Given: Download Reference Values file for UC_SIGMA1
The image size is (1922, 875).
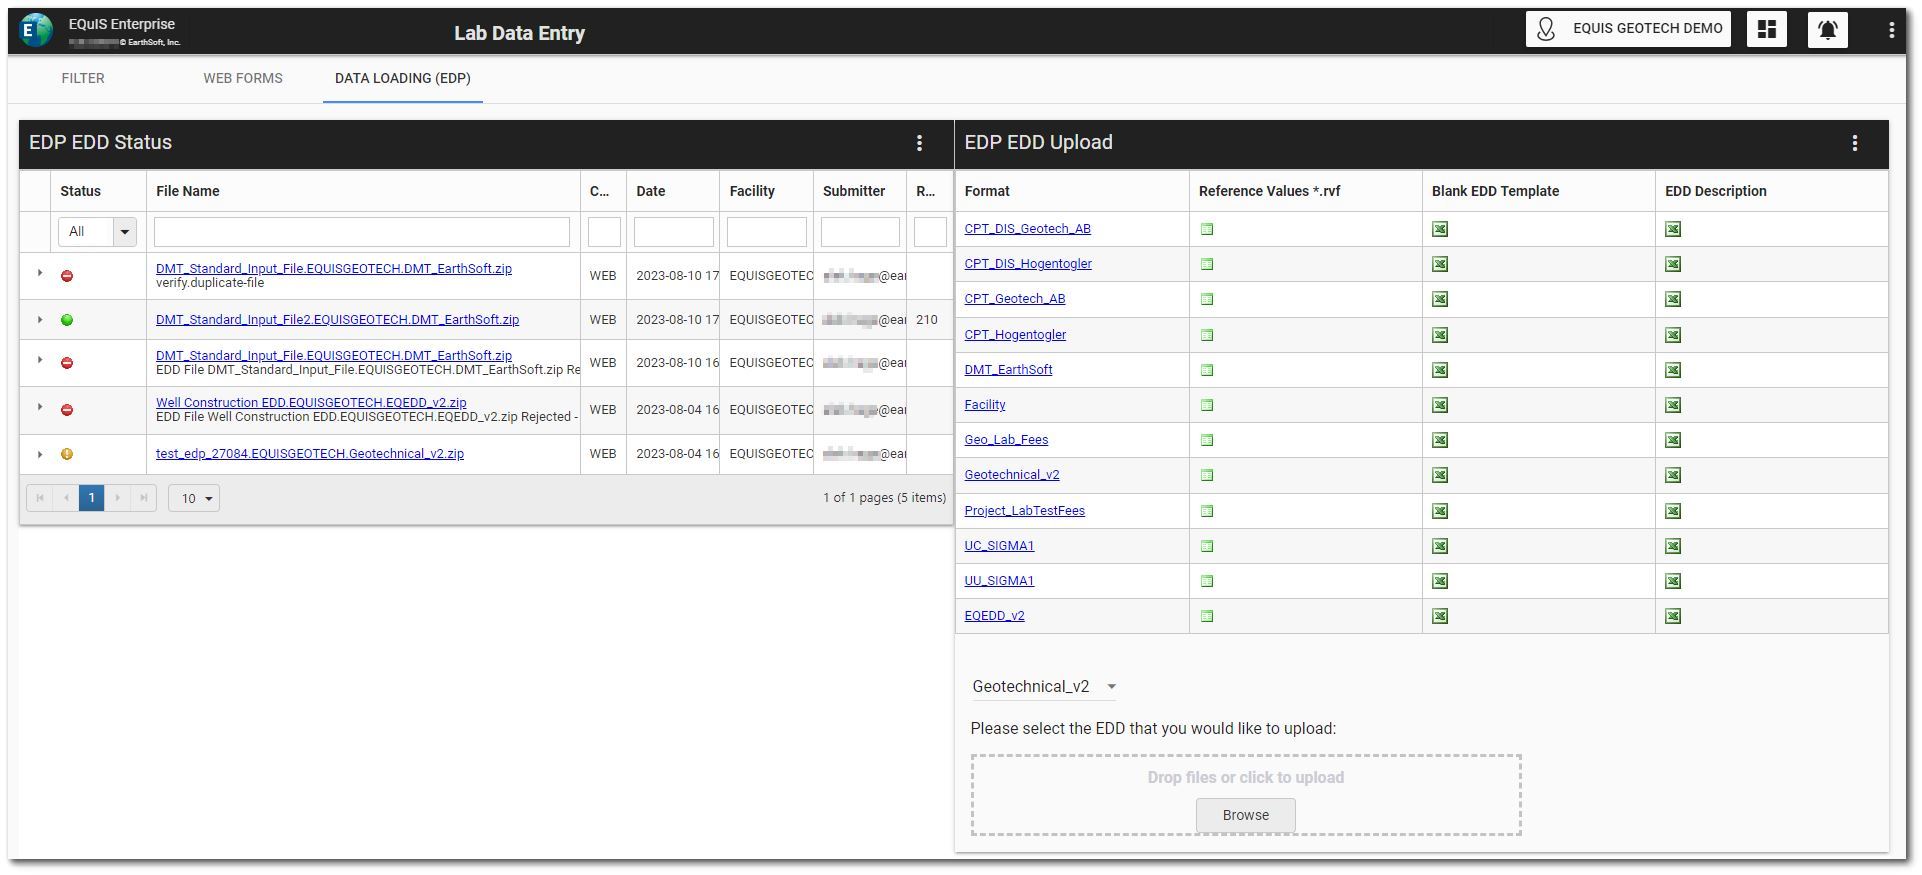Looking at the screenshot, I should (1207, 546).
